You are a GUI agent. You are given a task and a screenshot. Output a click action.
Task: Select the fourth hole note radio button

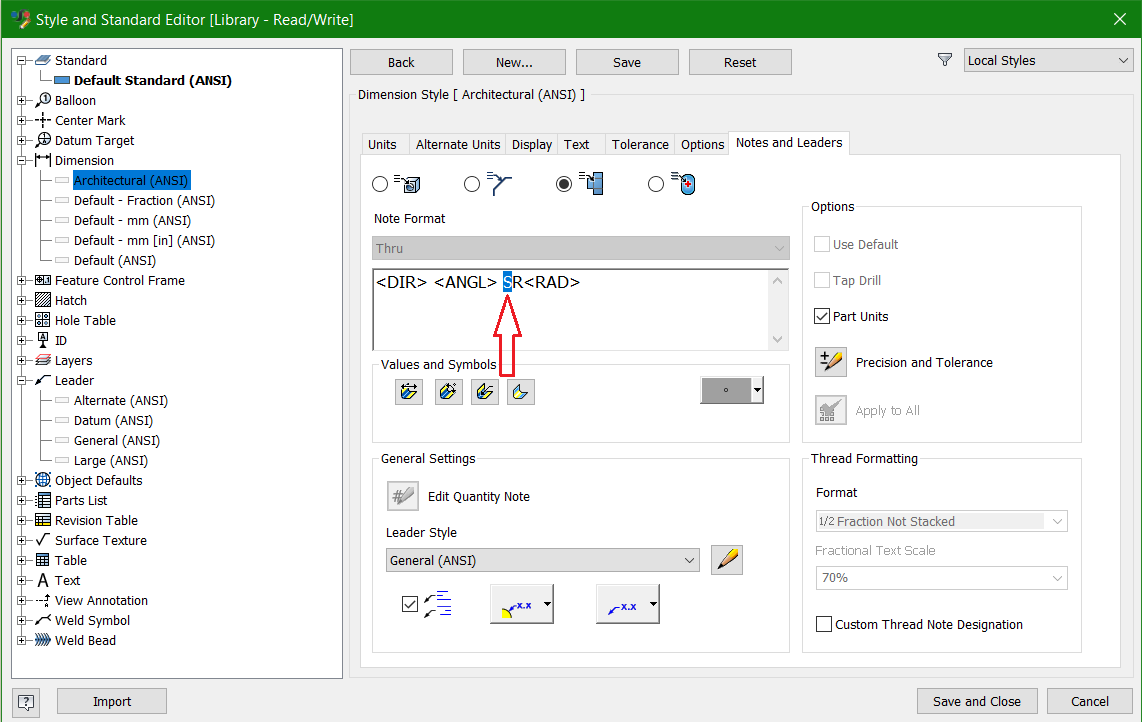pyautogui.click(x=656, y=184)
